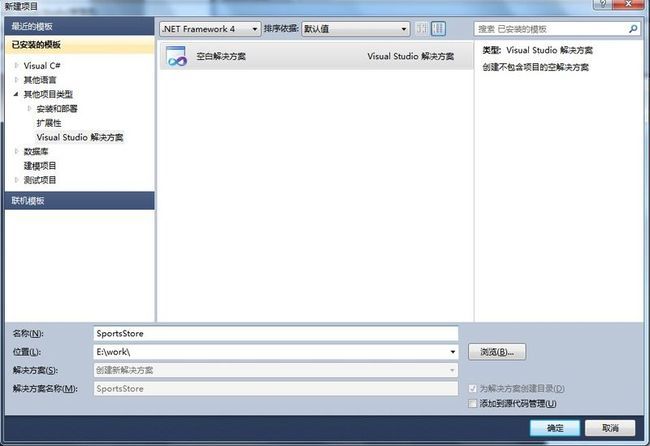Select the 空白解决方案 template row
This screenshot has width=650, height=446.
point(316,56)
